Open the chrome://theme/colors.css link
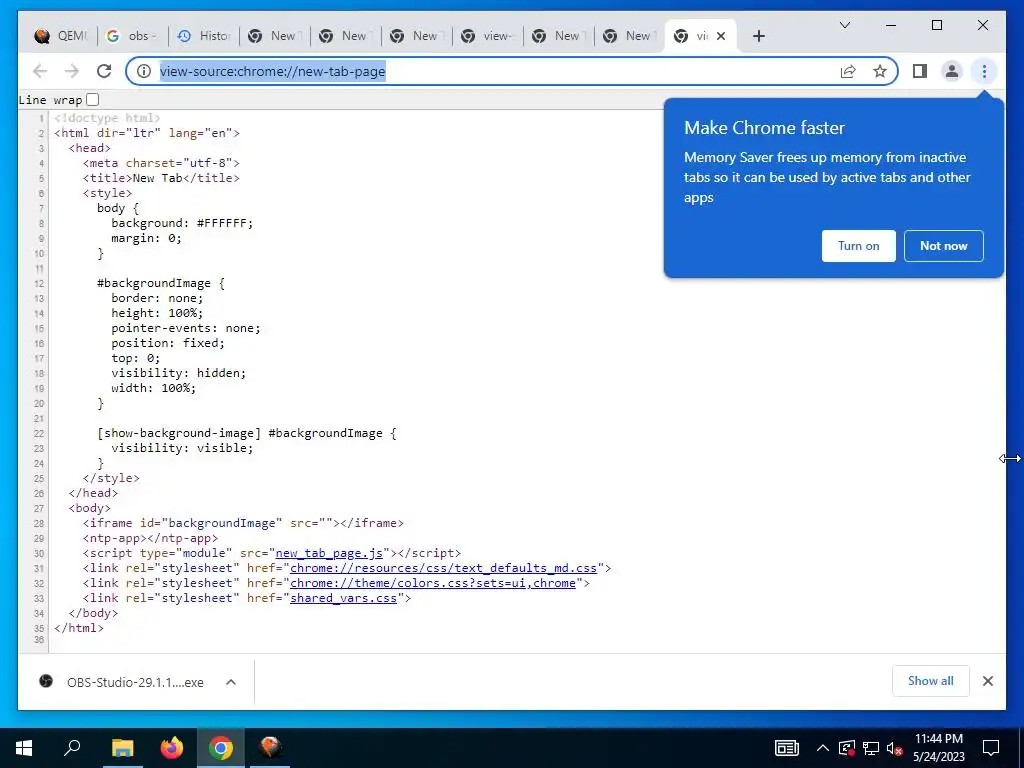1024x768 pixels. [x=433, y=583]
